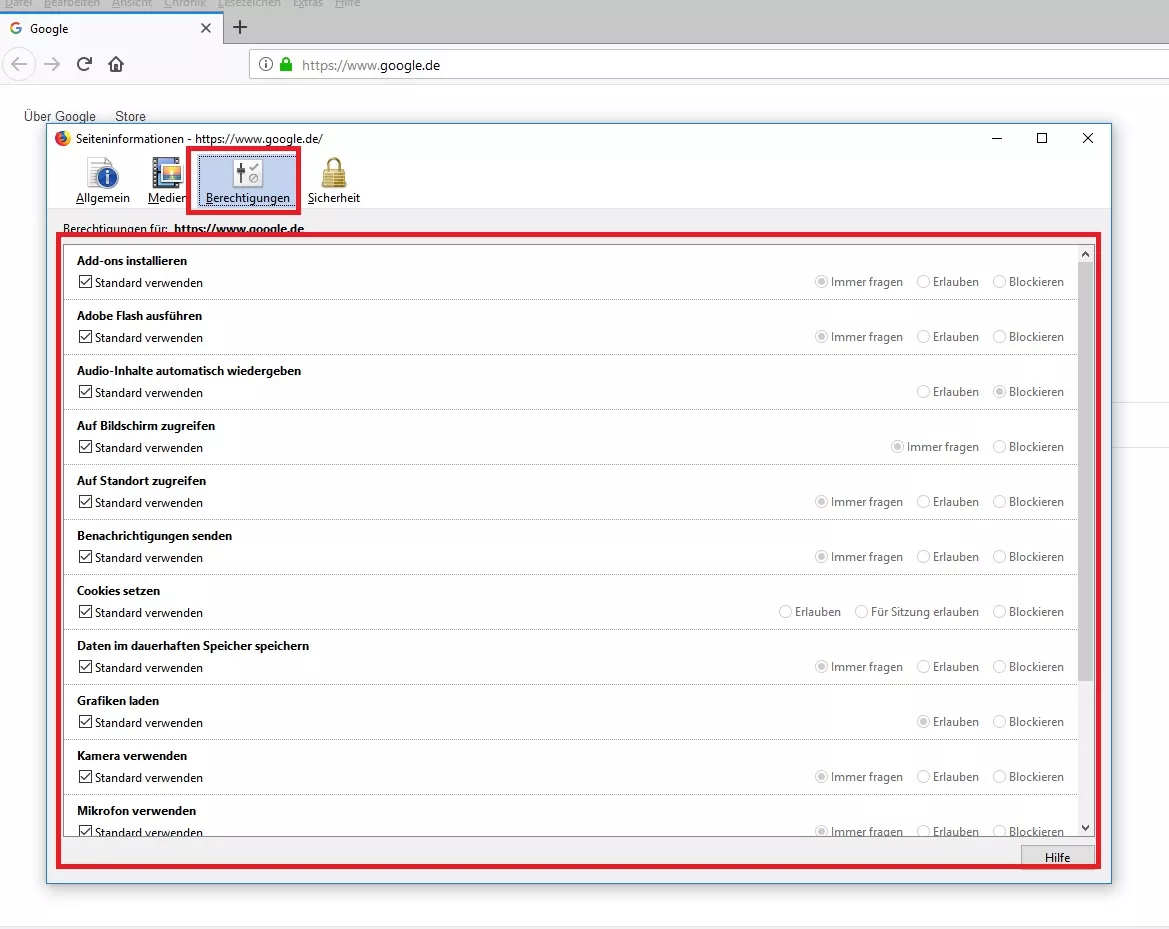Screen dimensions: 1169x929
Task: Click the browser forward arrow
Action: [51, 64]
